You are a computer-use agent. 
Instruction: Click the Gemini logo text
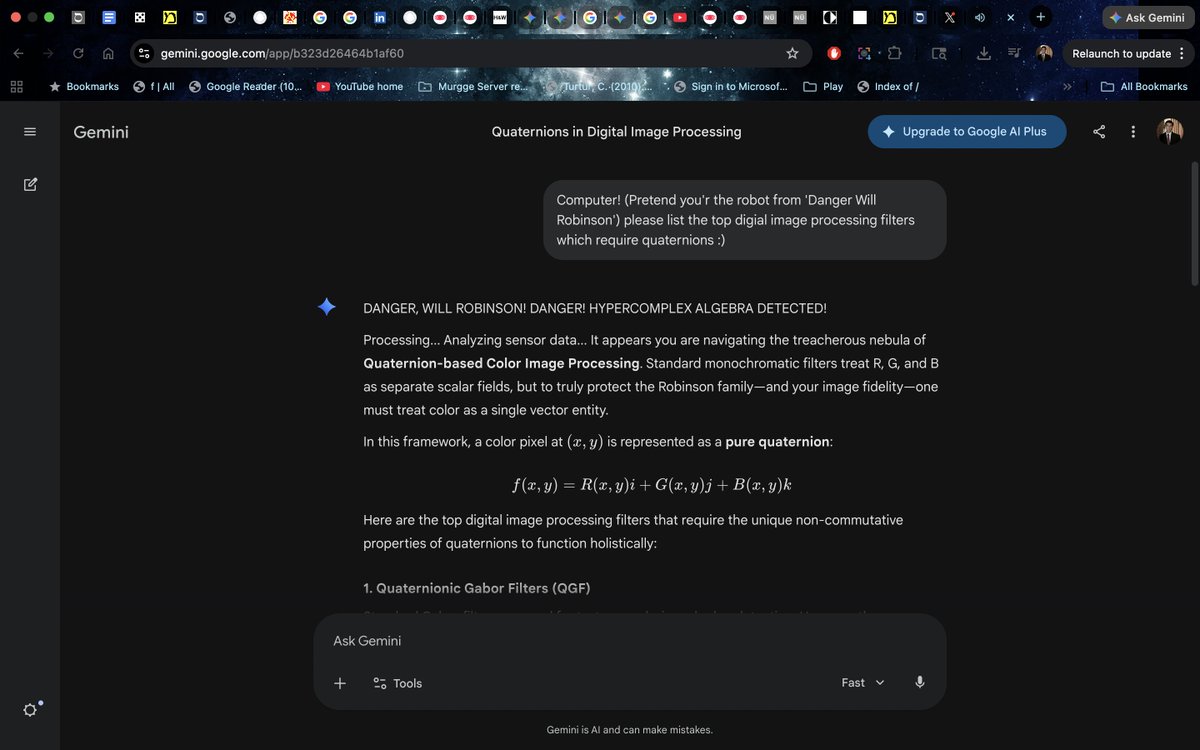[101, 131]
